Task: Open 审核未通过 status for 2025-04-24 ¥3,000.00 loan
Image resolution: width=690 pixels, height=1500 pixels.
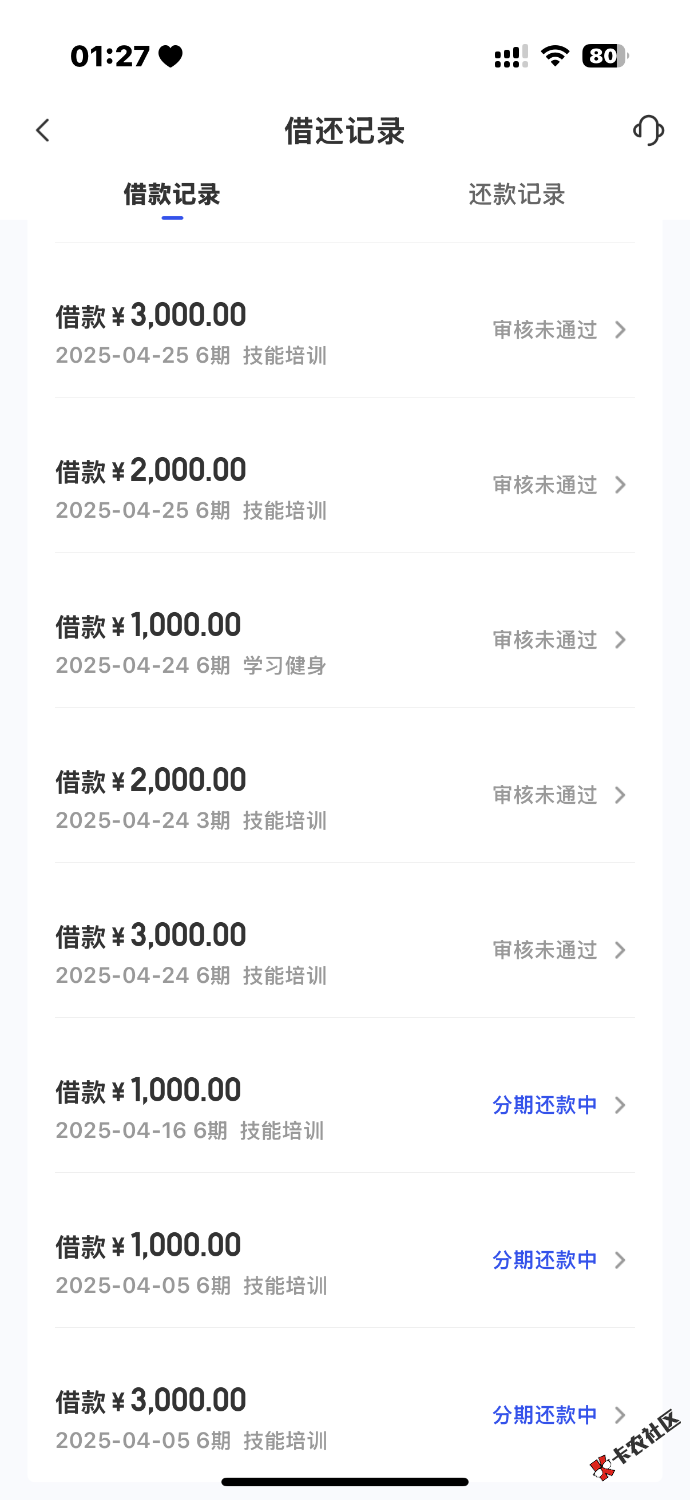Action: point(545,950)
